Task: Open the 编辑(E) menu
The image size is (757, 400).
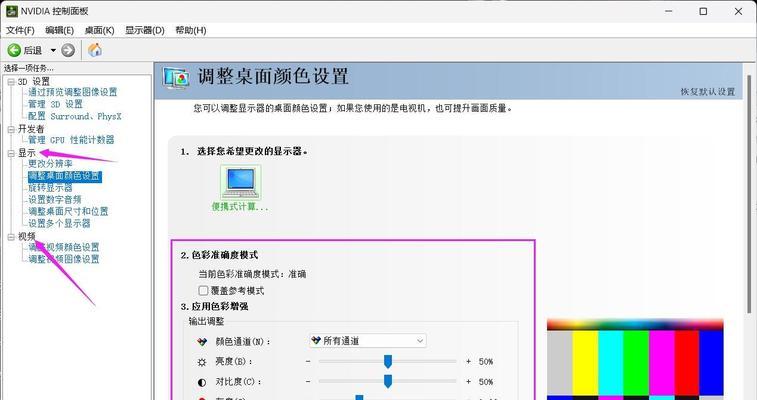Action: (59, 30)
